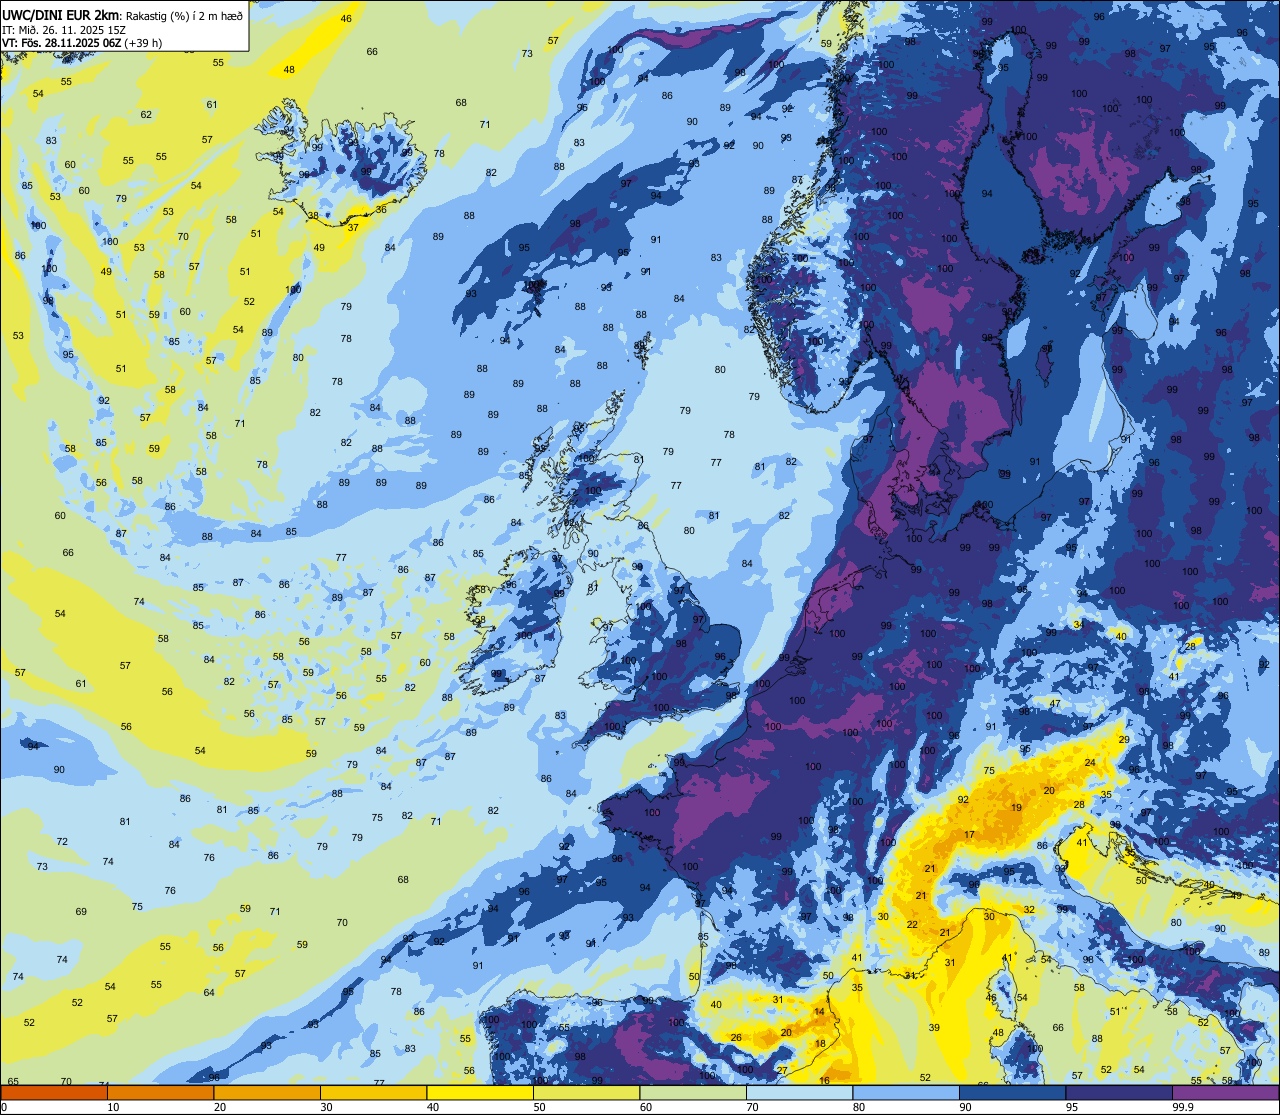Image resolution: width=1280 pixels, height=1115 pixels.
Task: Click the pale green 60–70 legend swatch
Action: click(x=693, y=1092)
